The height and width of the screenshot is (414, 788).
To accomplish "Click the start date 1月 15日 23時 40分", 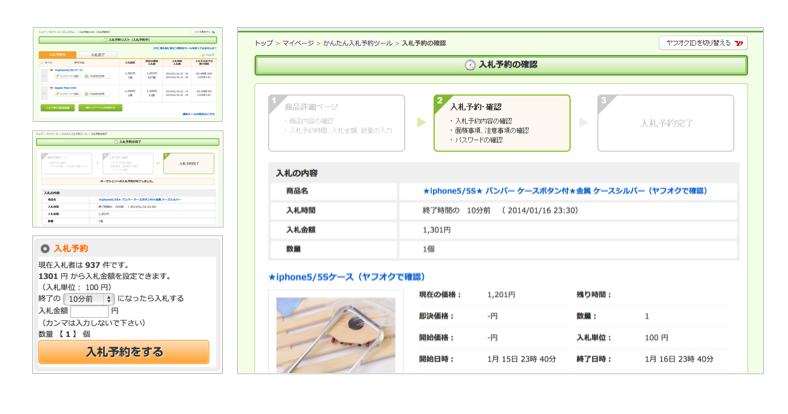I will pyautogui.click(x=522, y=359).
